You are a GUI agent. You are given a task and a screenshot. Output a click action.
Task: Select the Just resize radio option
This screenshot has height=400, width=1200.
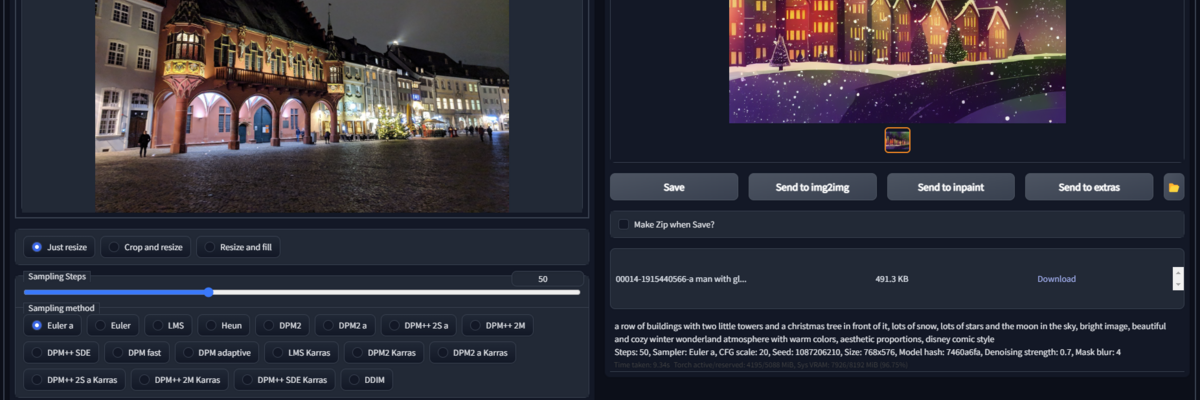[60, 247]
